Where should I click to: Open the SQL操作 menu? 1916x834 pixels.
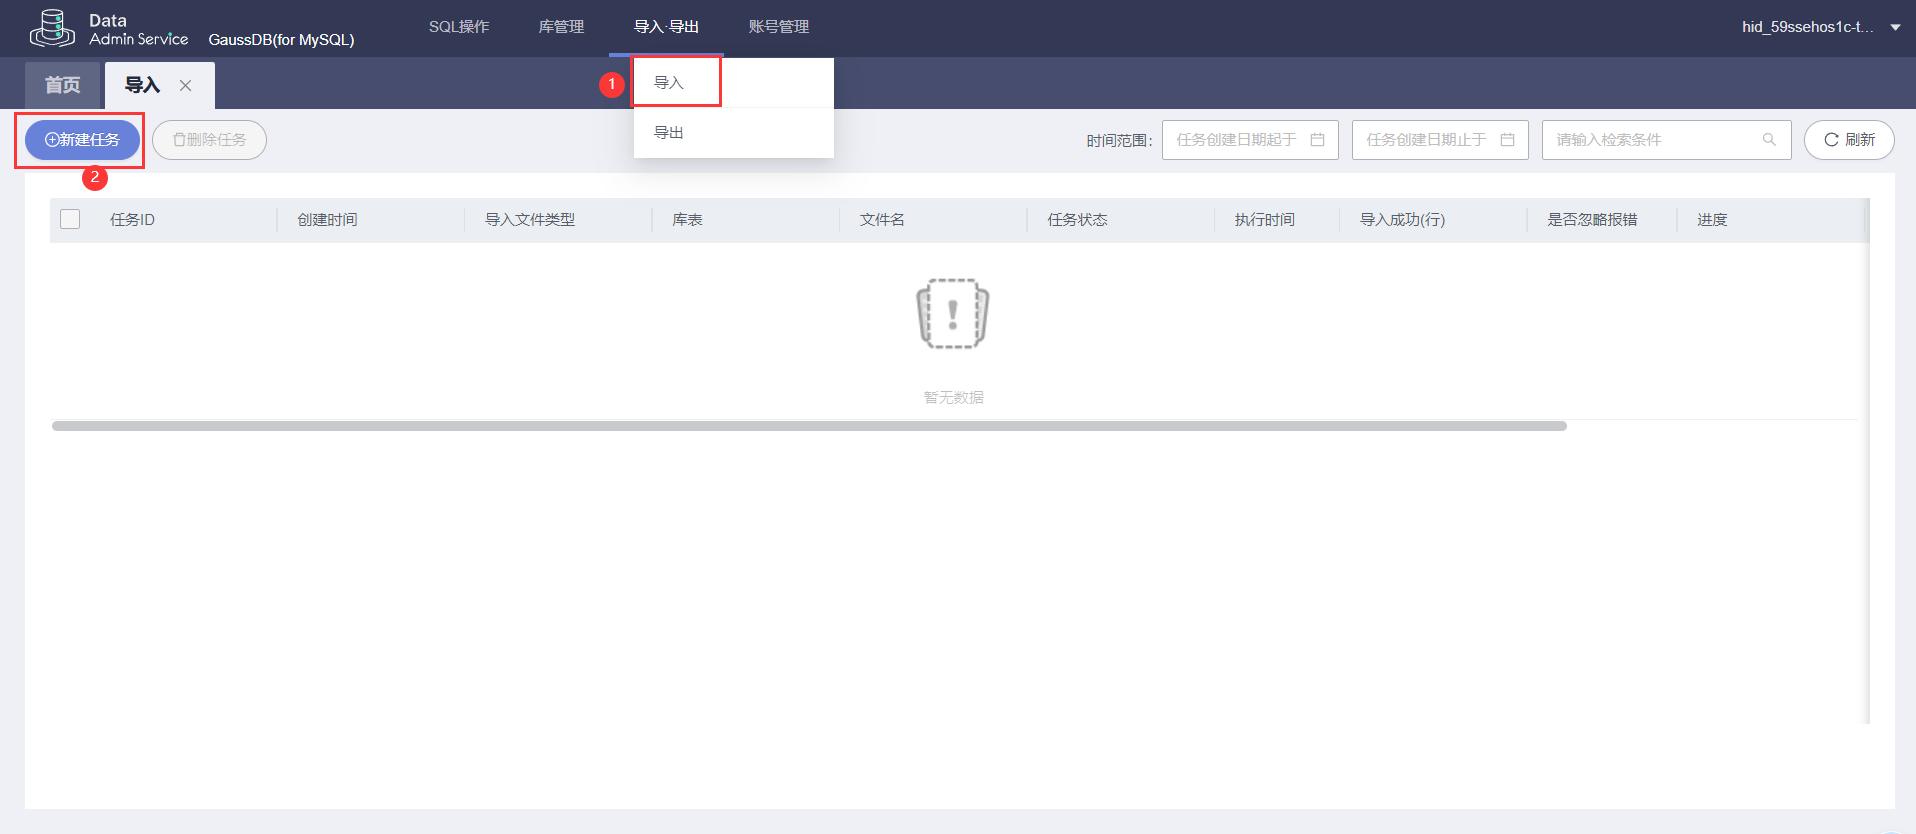[459, 27]
